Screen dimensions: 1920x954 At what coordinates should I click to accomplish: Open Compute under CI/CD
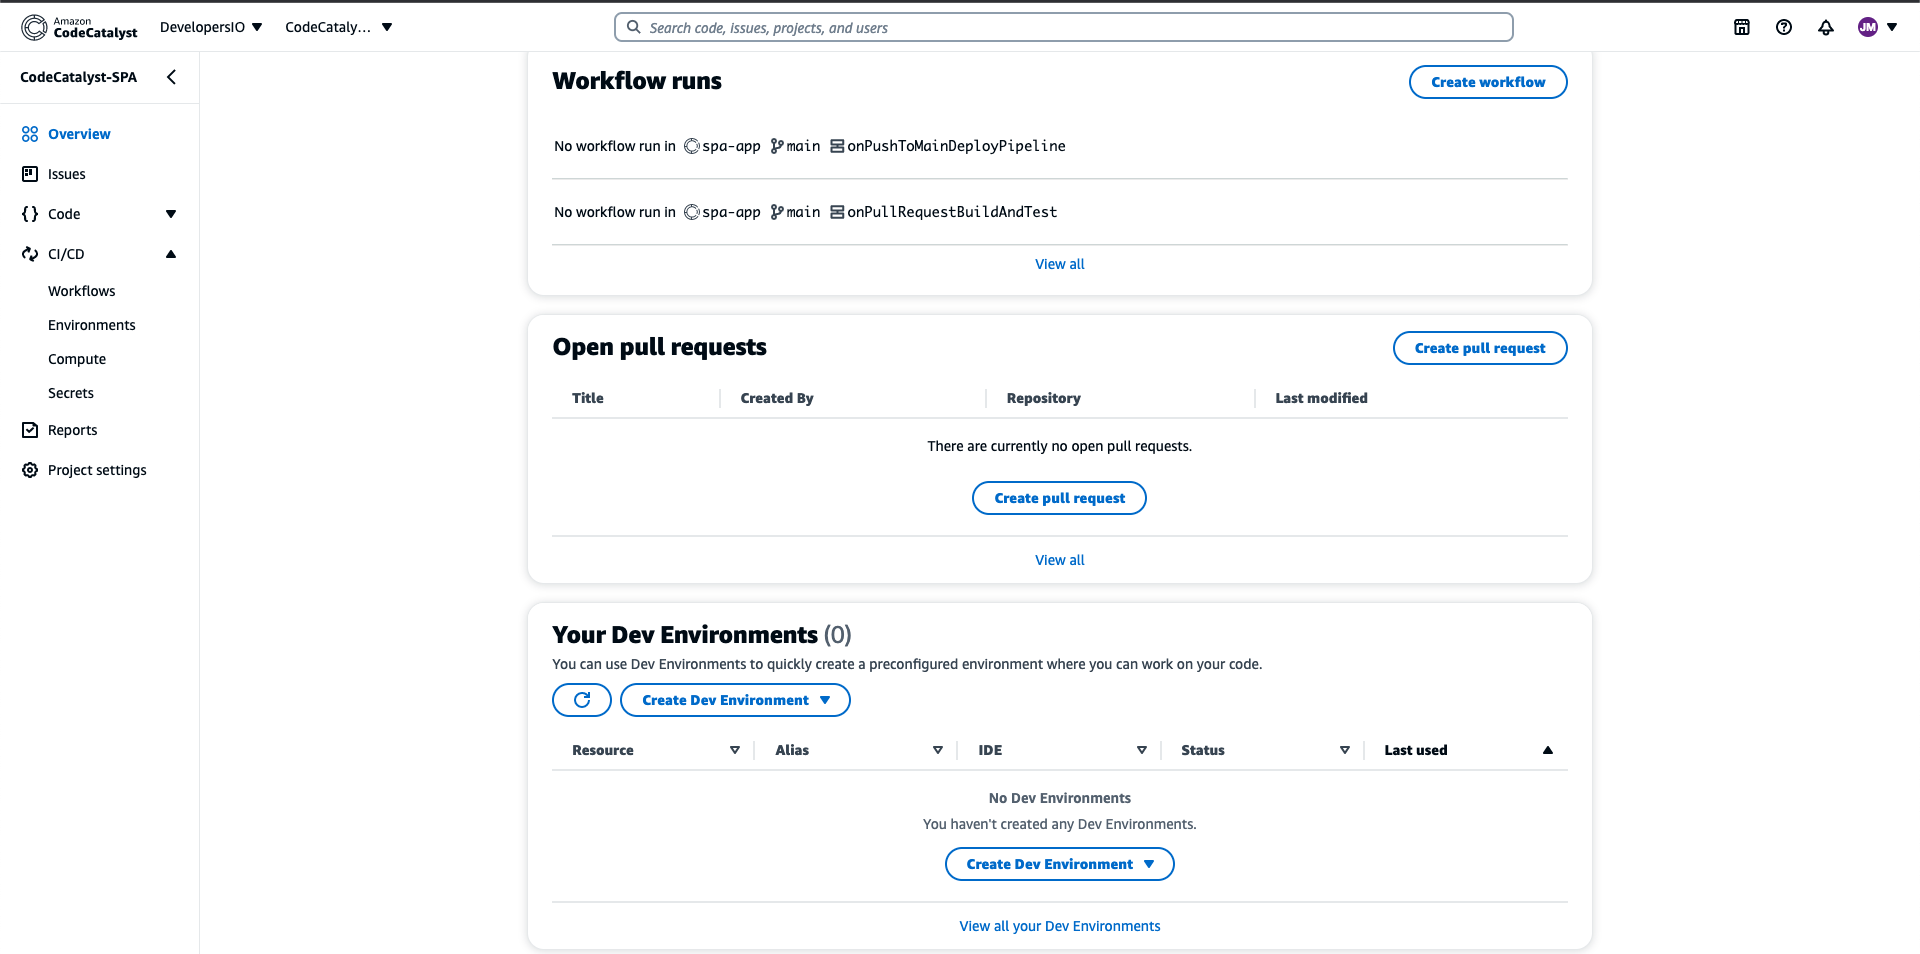click(77, 359)
